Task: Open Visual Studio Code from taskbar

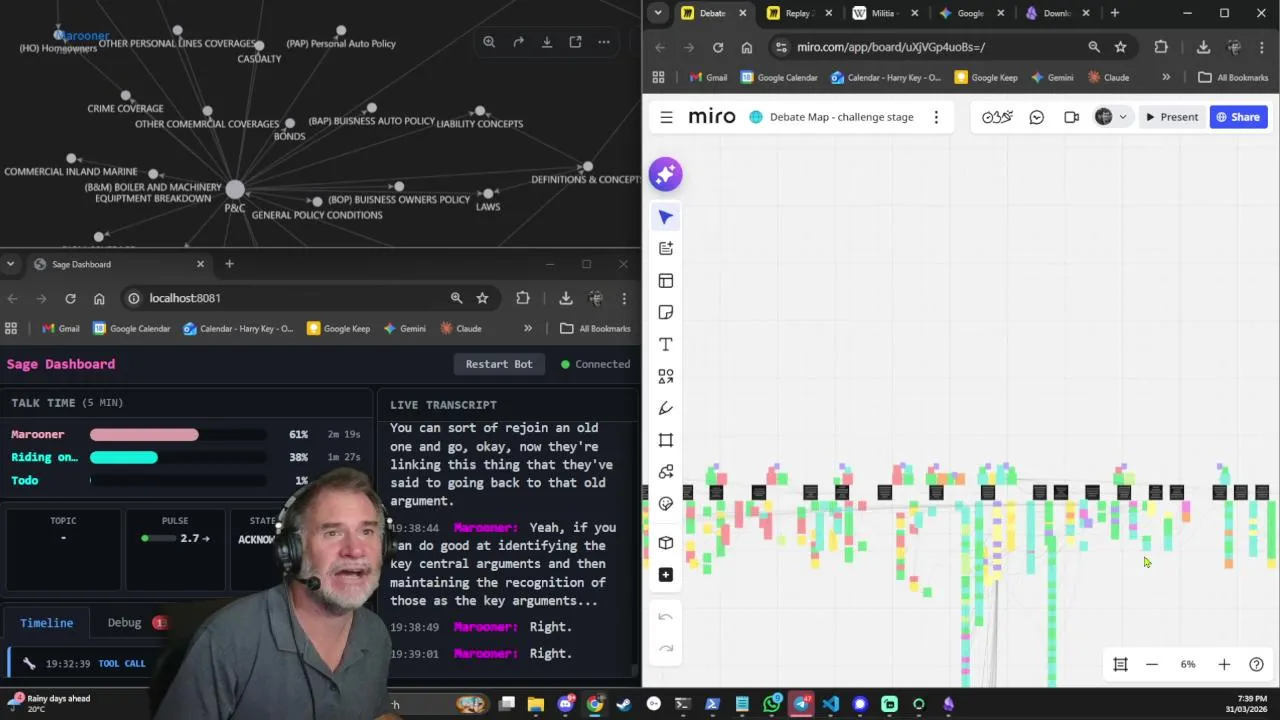Action: [x=830, y=704]
